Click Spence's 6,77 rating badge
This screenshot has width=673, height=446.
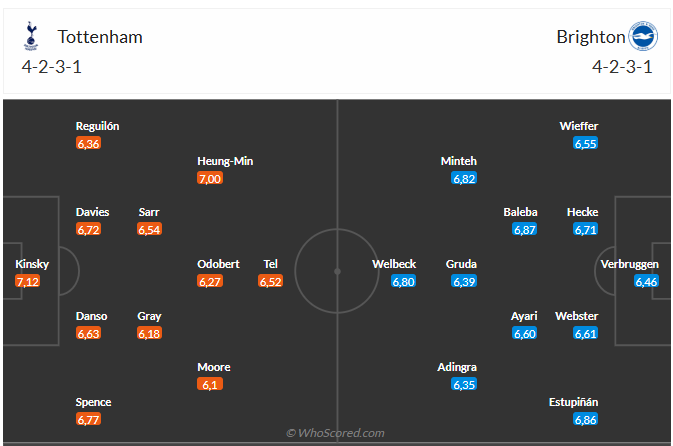click(88, 420)
